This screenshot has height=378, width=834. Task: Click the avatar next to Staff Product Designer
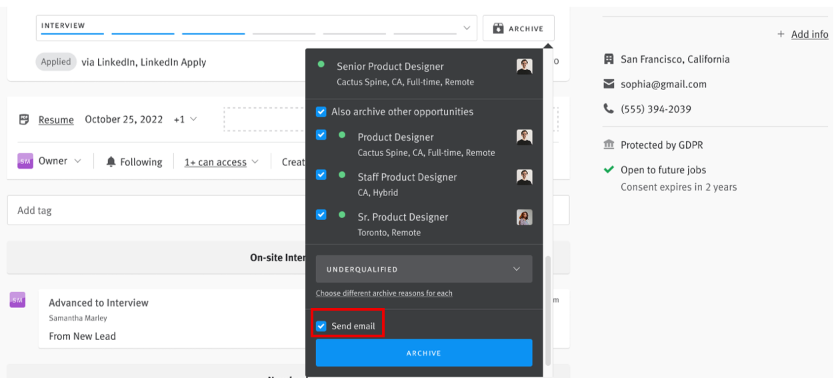pyautogui.click(x=524, y=177)
